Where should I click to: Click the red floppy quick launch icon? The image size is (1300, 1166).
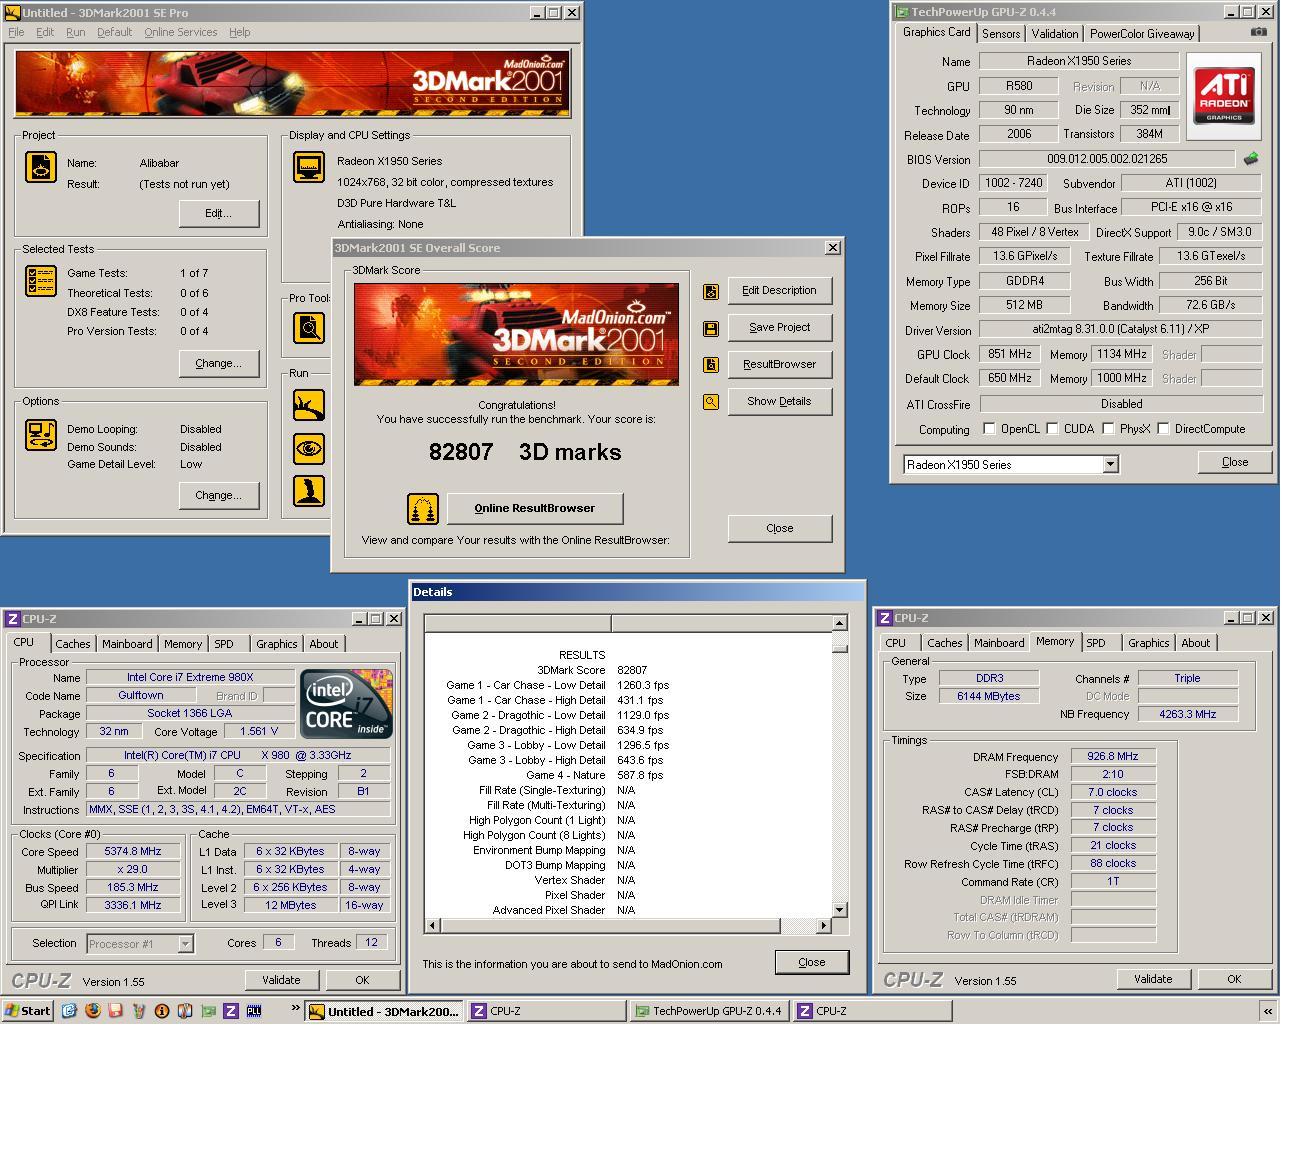pyautogui.click(x=116, y=1011)
